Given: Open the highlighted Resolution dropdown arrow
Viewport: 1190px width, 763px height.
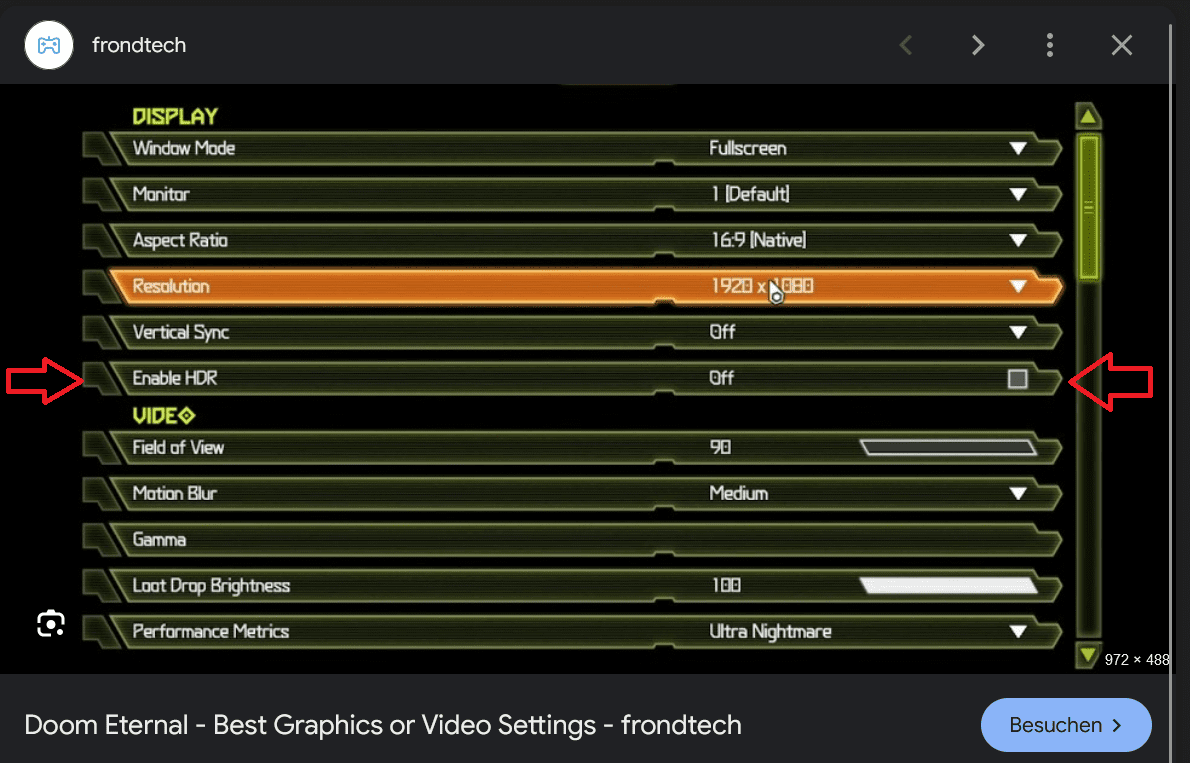Looking at the screenshot, I should 1018,286.
